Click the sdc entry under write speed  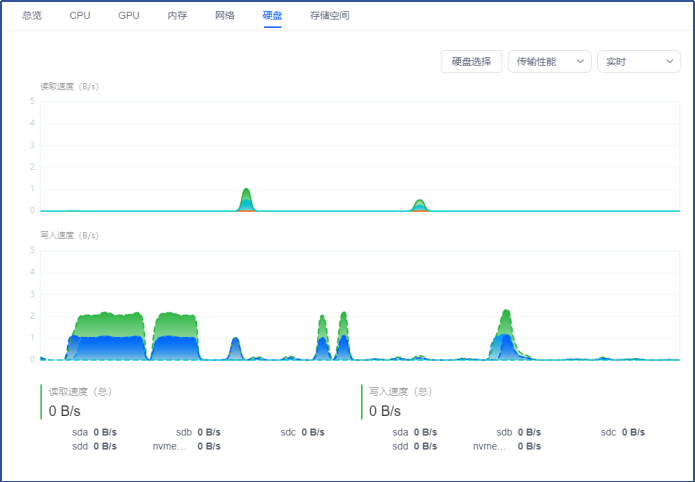tap(623, 432)
